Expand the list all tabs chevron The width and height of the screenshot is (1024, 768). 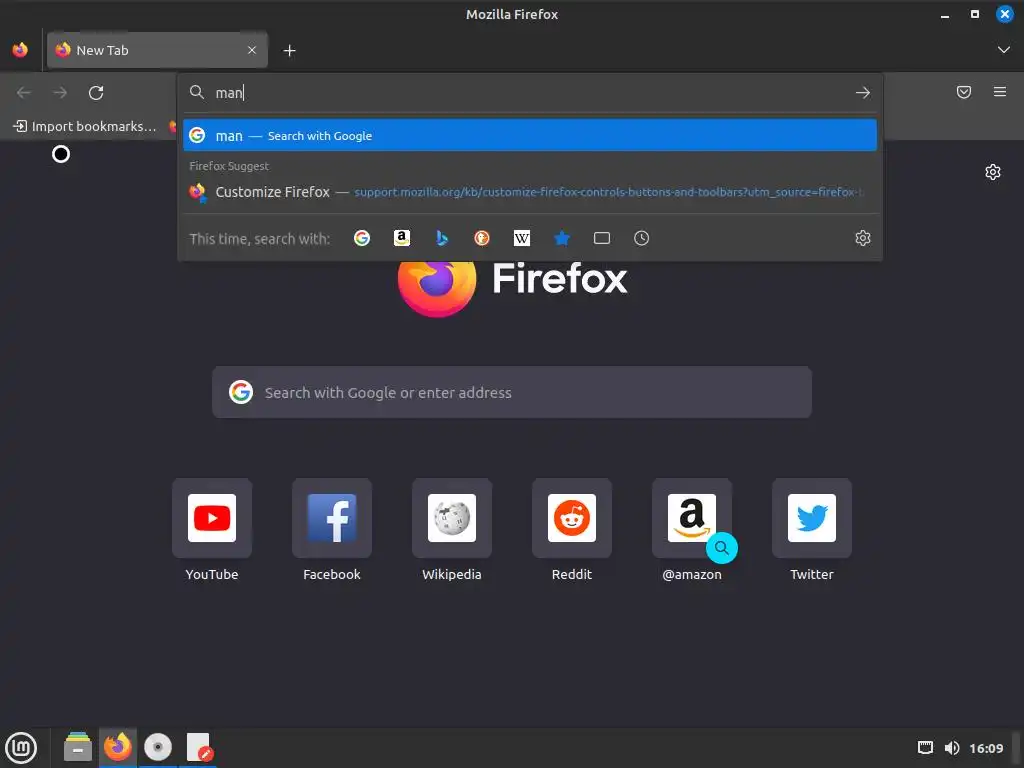point(1003,50)
